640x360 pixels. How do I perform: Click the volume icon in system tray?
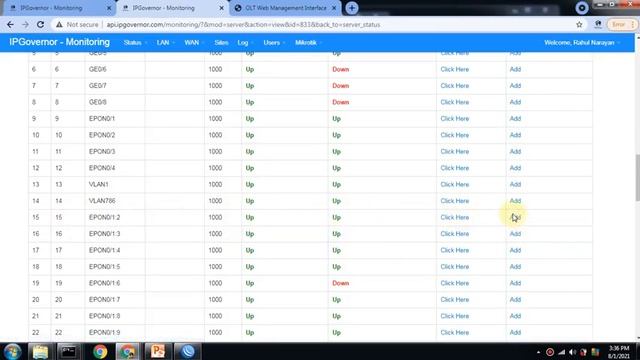click(x=572, y=352)
